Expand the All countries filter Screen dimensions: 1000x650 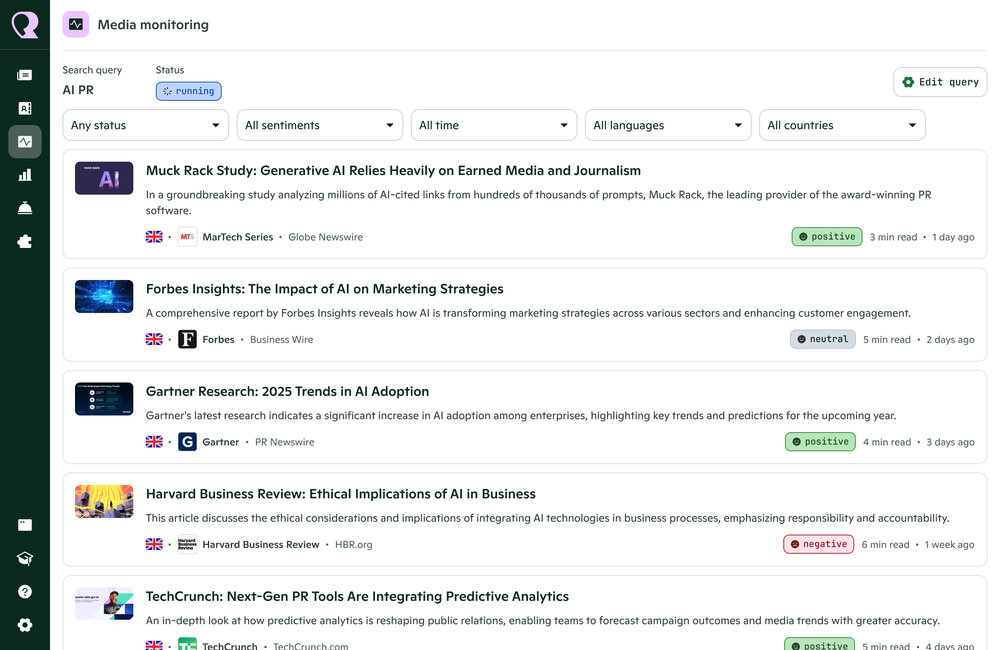point(841,125)
